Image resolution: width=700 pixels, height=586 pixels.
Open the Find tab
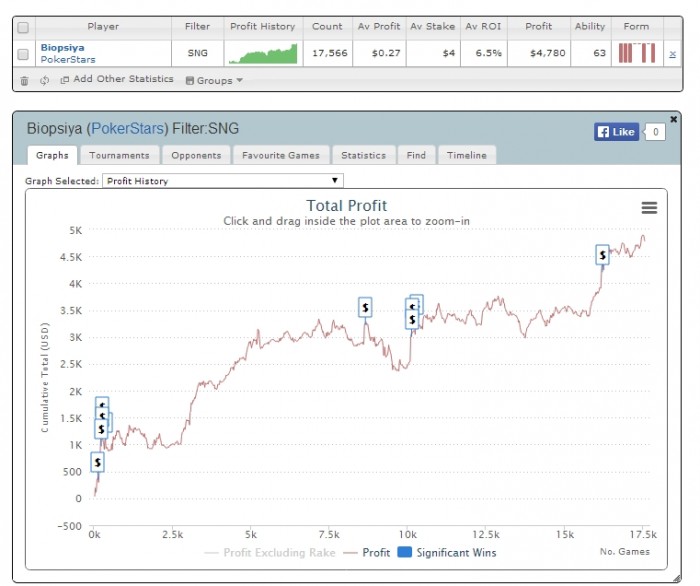[x=416, y=155]
